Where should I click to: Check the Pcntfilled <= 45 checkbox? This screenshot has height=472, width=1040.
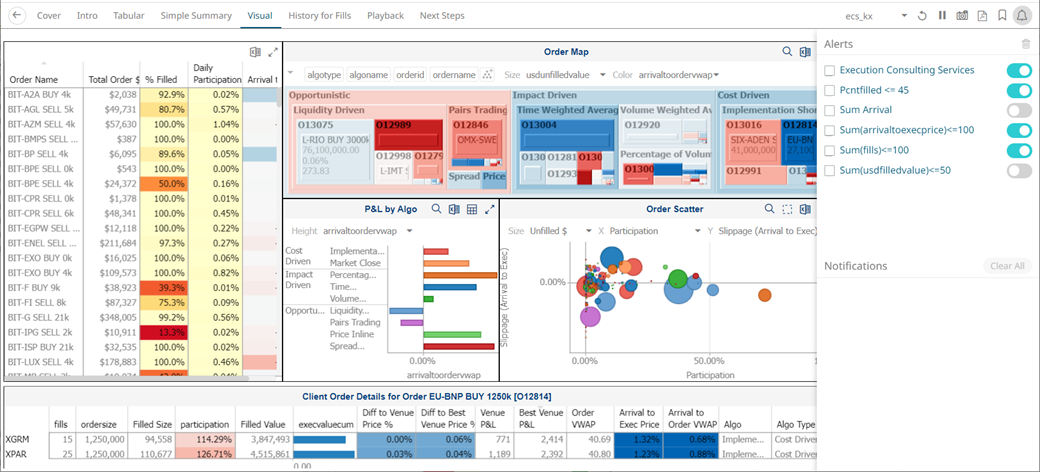(x=829, y=91)
